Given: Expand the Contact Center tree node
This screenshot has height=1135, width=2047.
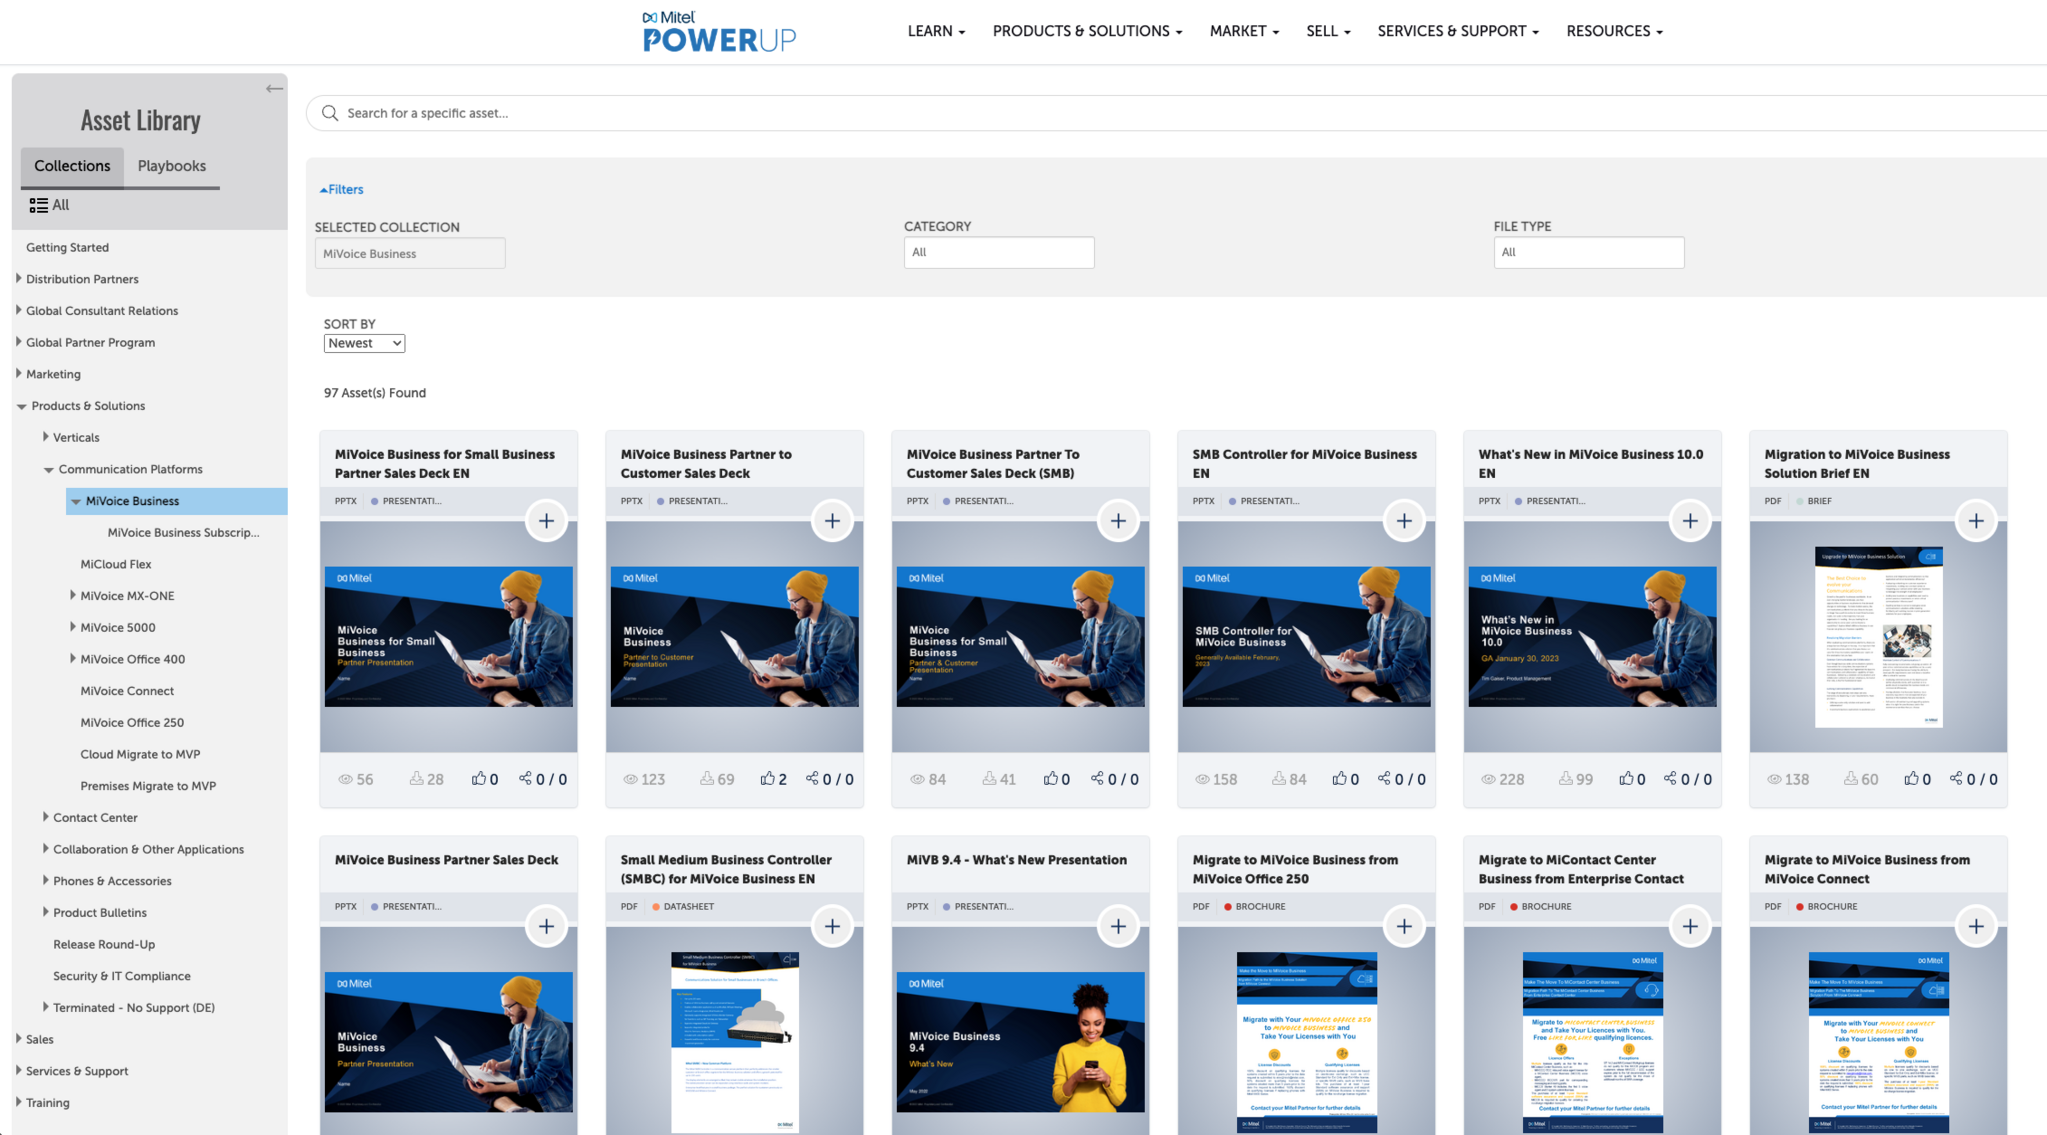Looking at the screenshot, I should pyautogui.click(x=45, y=817).
